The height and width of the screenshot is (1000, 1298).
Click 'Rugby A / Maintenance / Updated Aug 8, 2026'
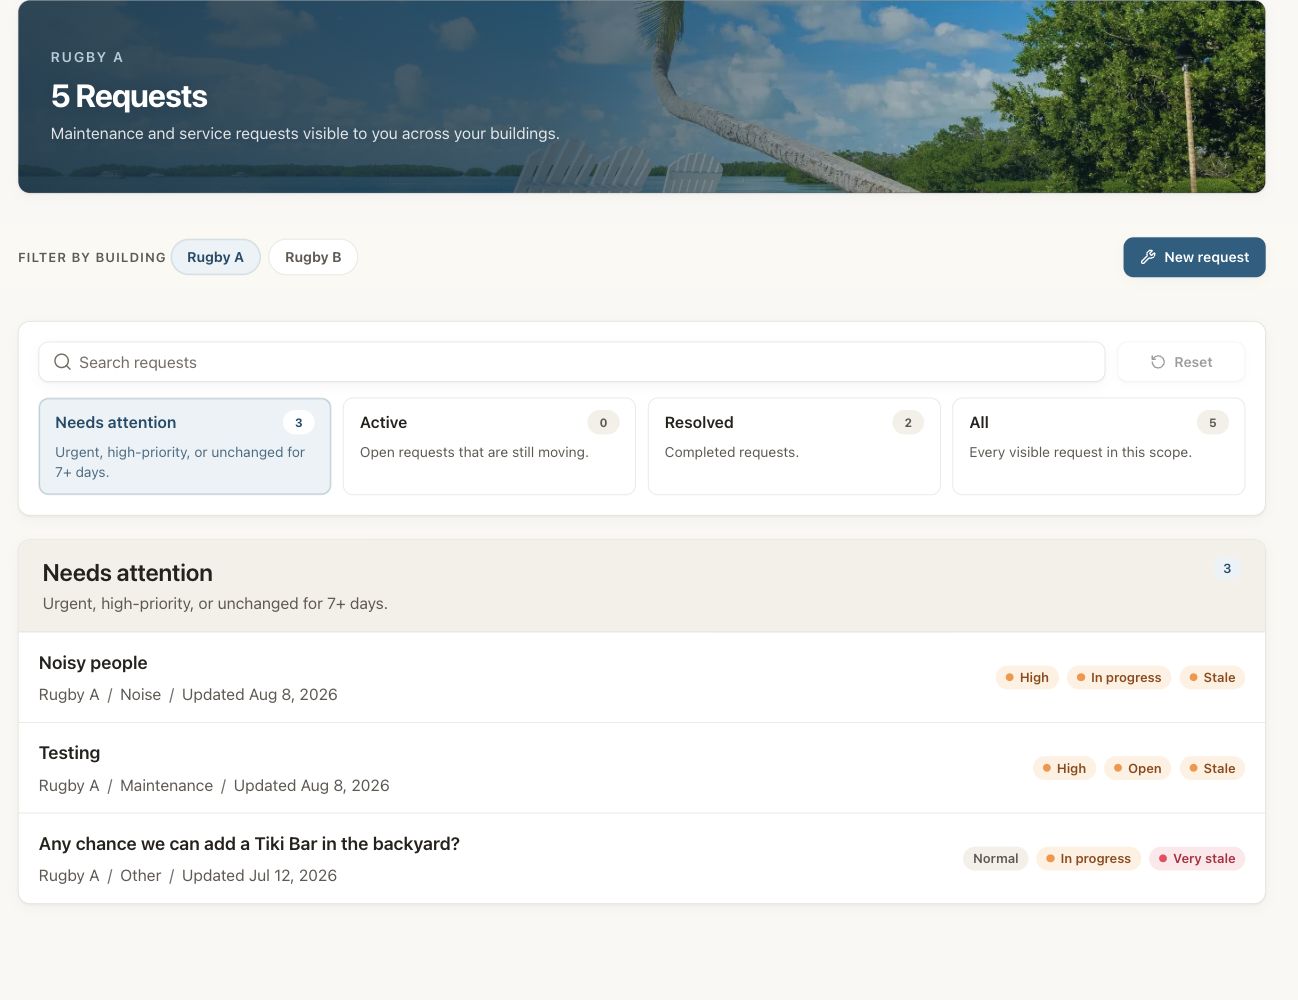(x=214, y=785)
